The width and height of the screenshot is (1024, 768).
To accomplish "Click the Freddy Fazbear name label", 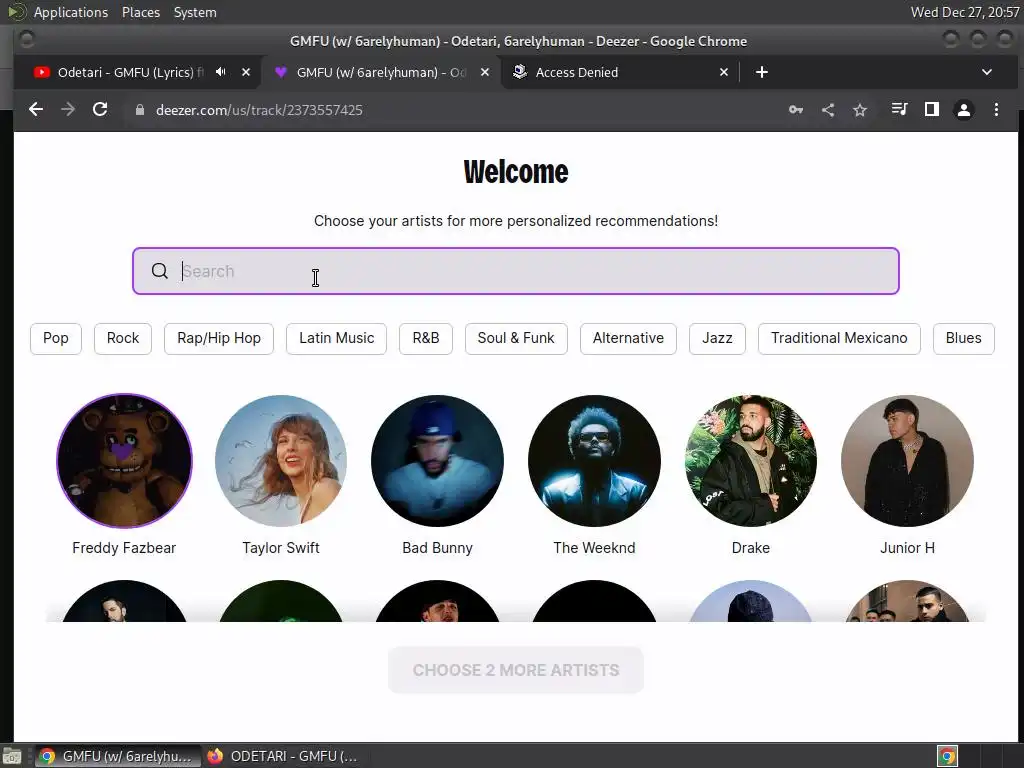I will [x=124, y=548].
